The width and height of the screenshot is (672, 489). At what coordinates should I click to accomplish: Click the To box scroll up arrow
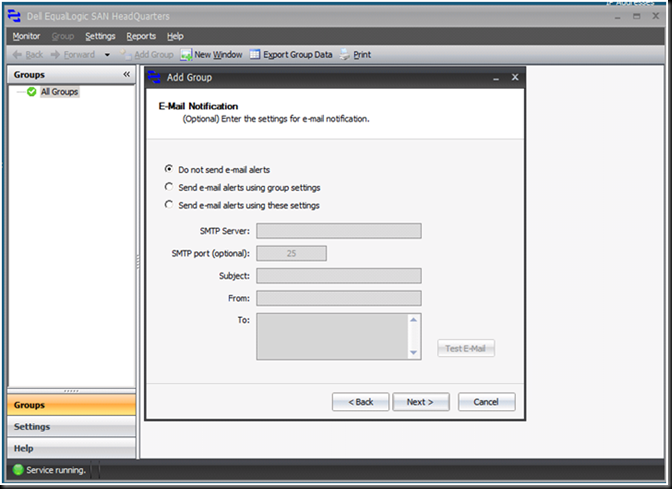click(414, 320)
